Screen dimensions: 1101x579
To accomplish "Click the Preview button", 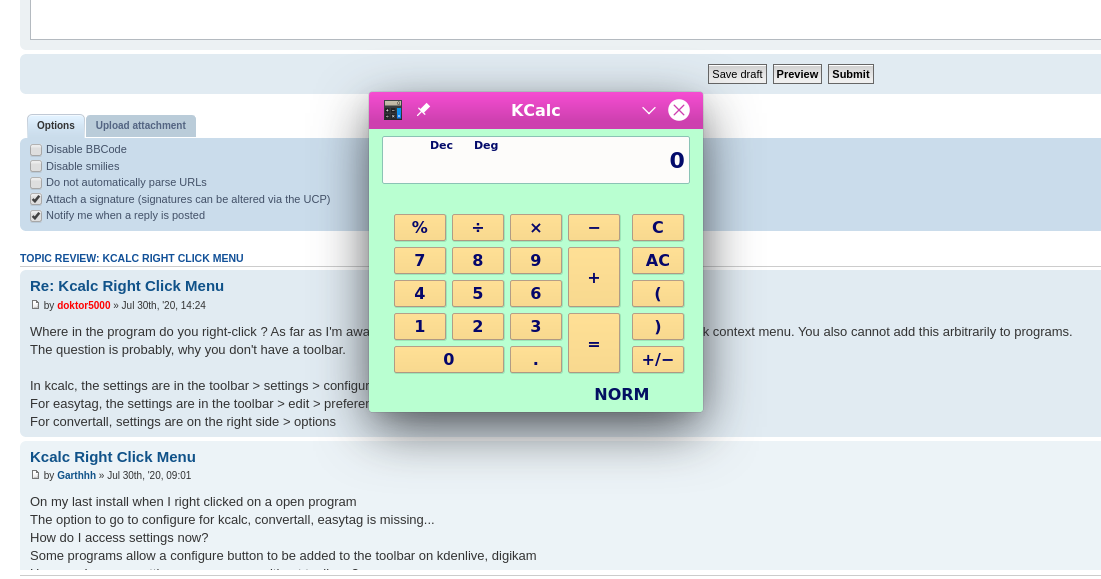I will click(x=797, y=74).
